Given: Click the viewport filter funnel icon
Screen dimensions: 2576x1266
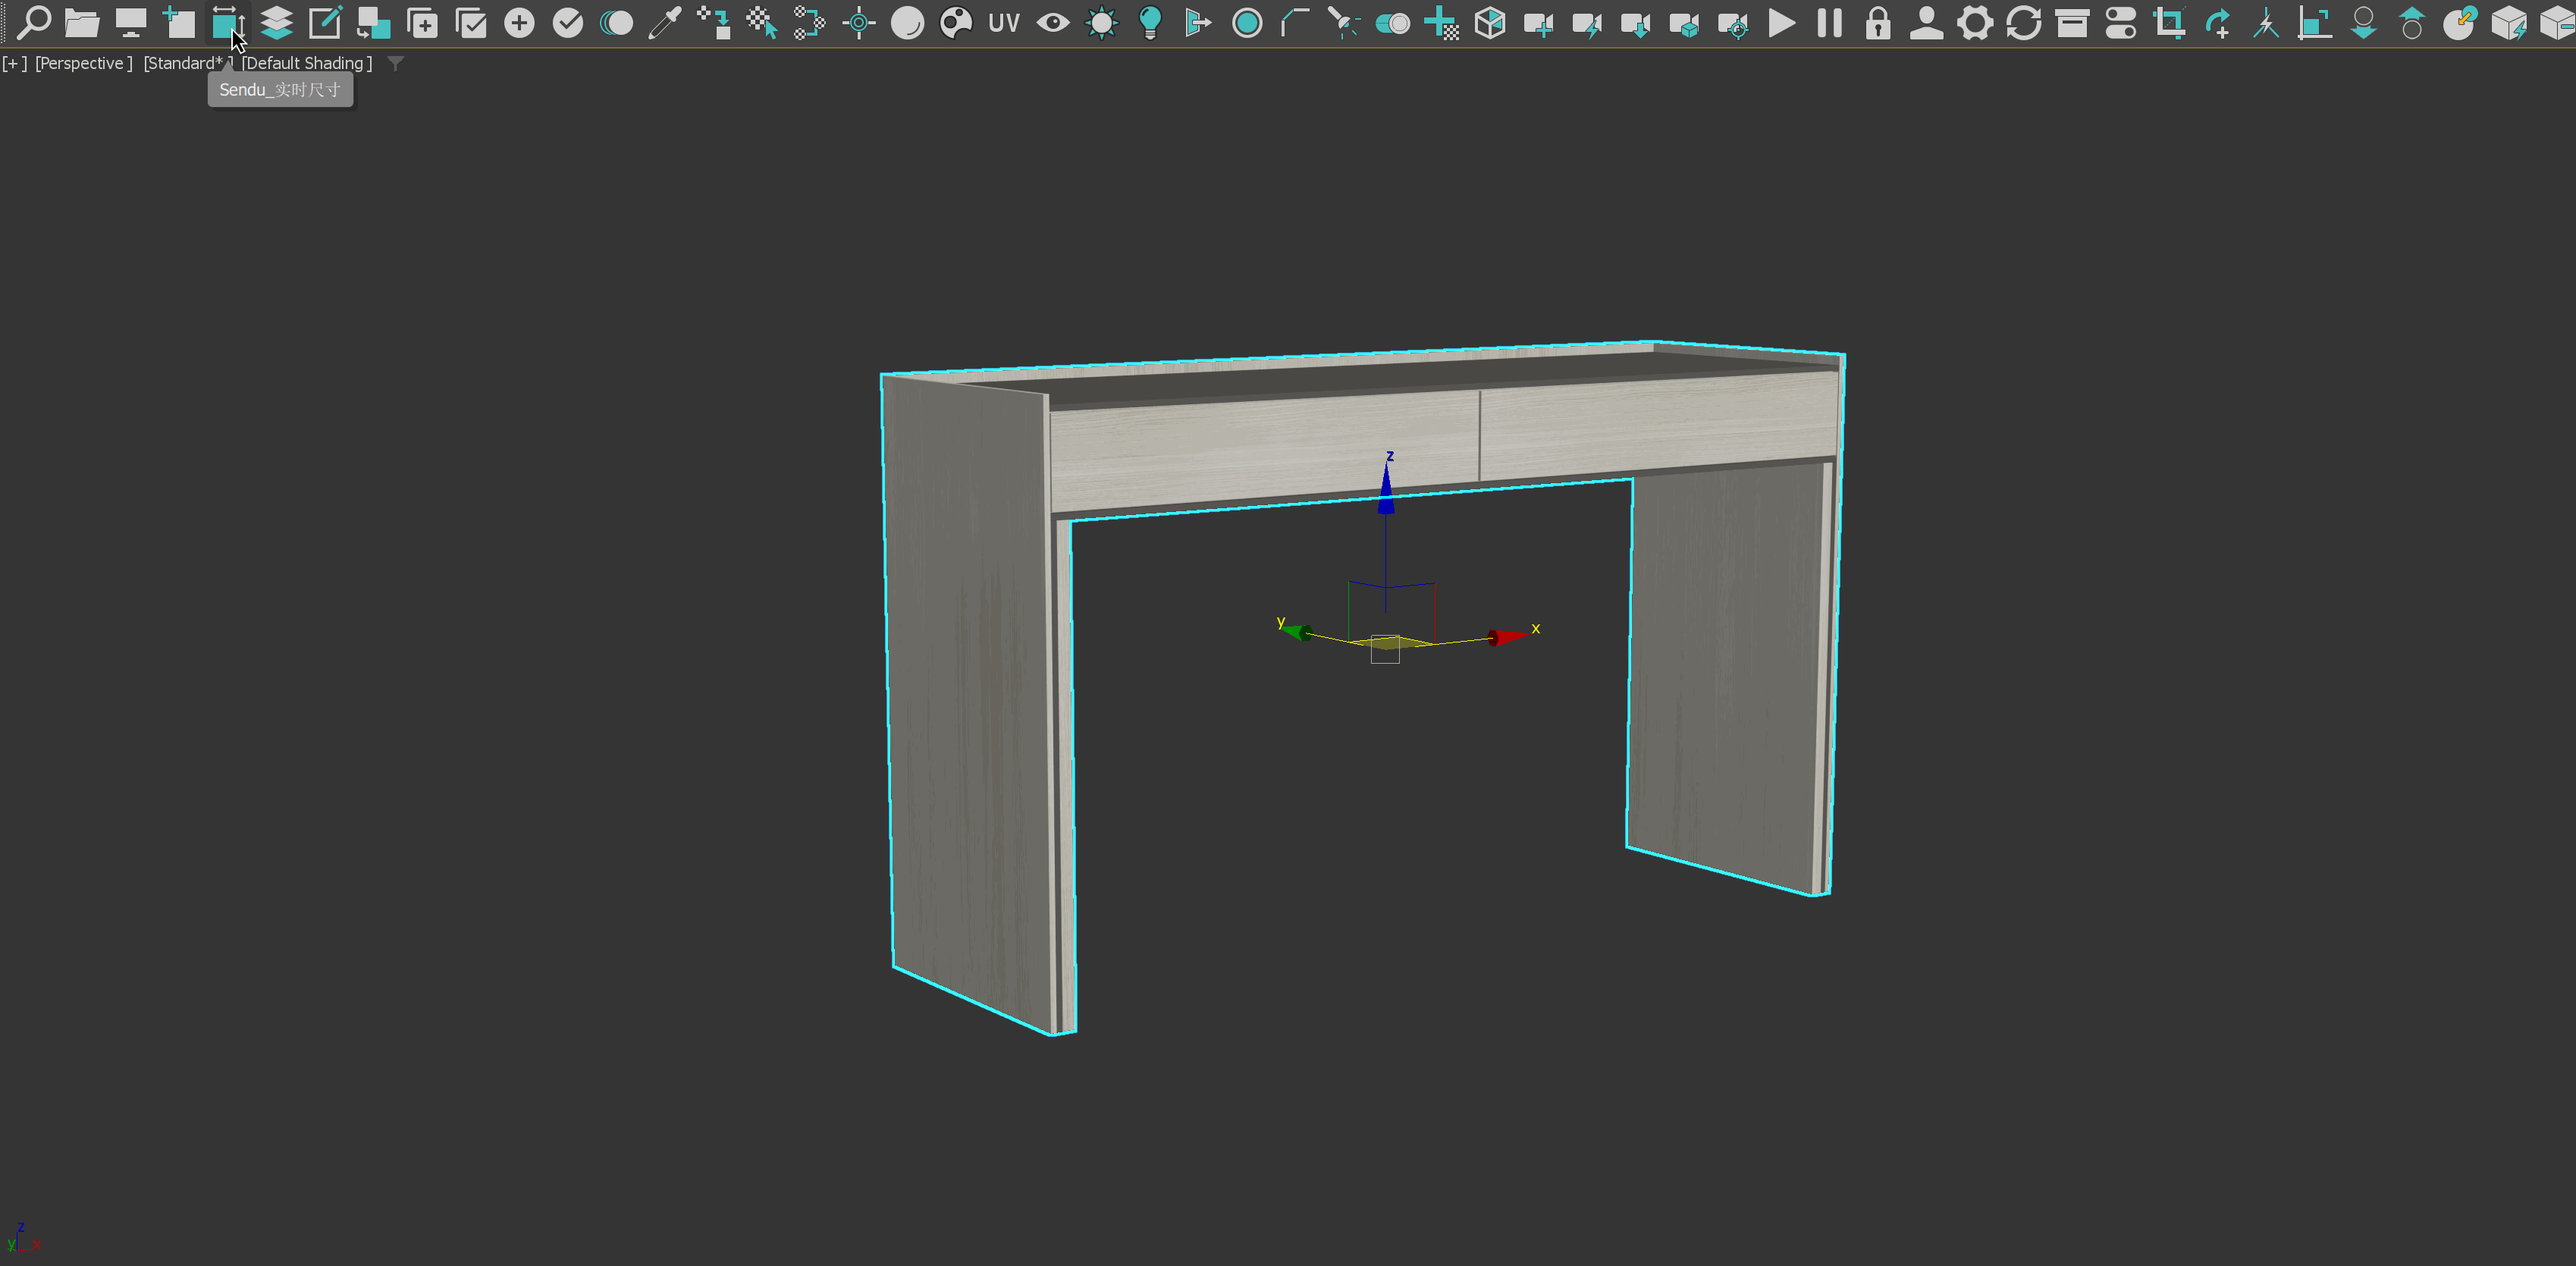Looking at the screenshot, I should tap(396, 63).
